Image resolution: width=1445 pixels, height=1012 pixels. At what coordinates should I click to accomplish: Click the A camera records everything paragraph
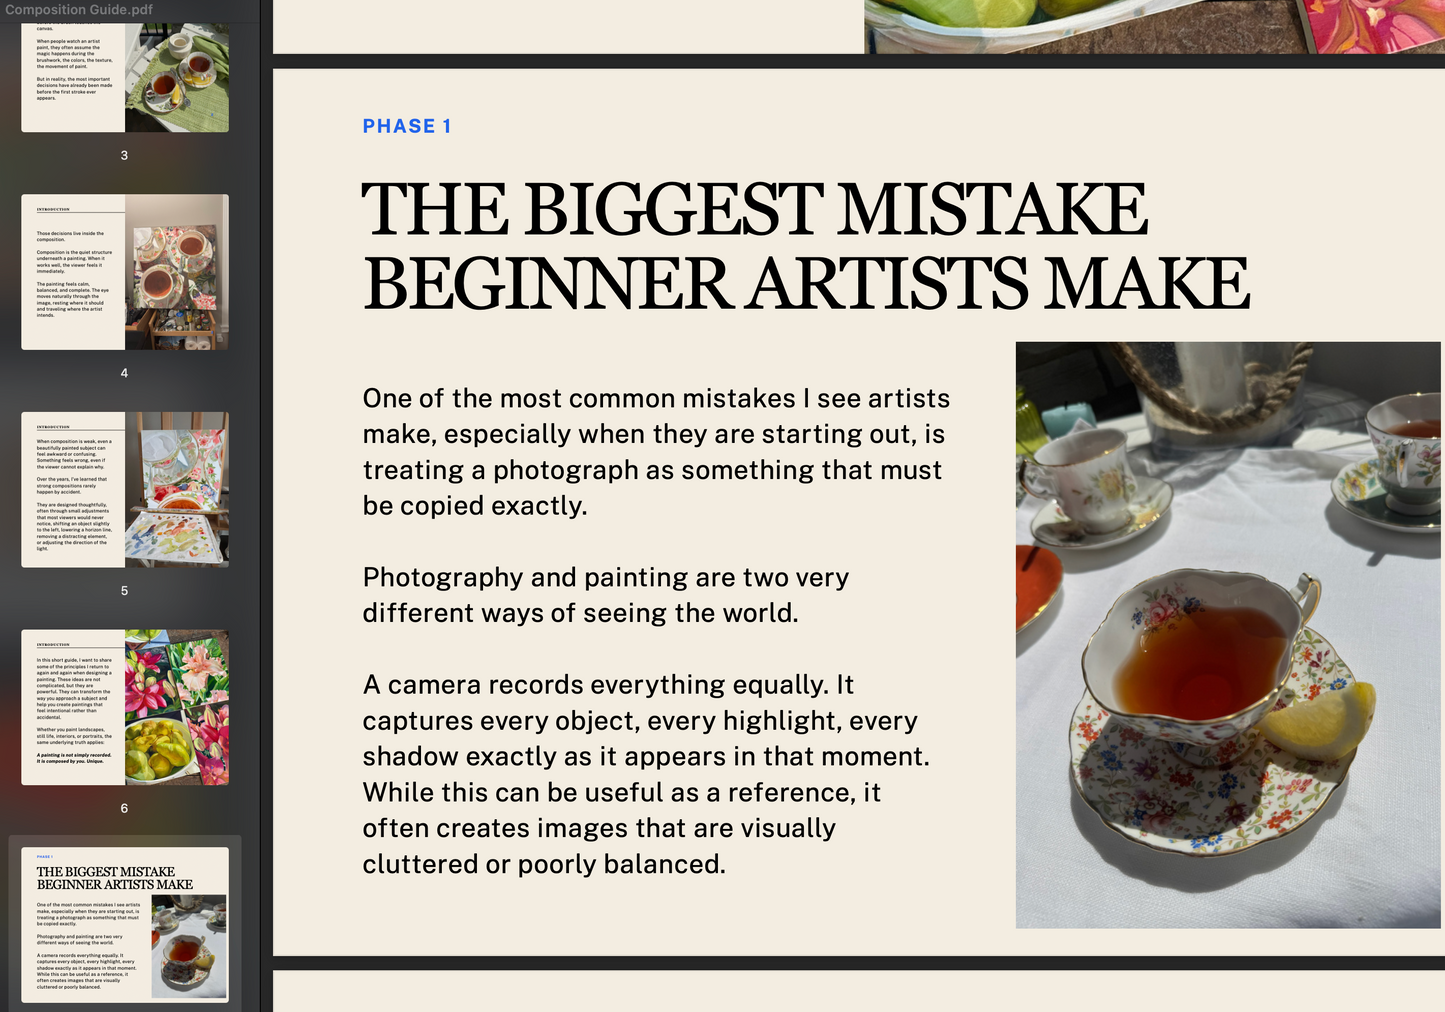(x=646, y=774)
